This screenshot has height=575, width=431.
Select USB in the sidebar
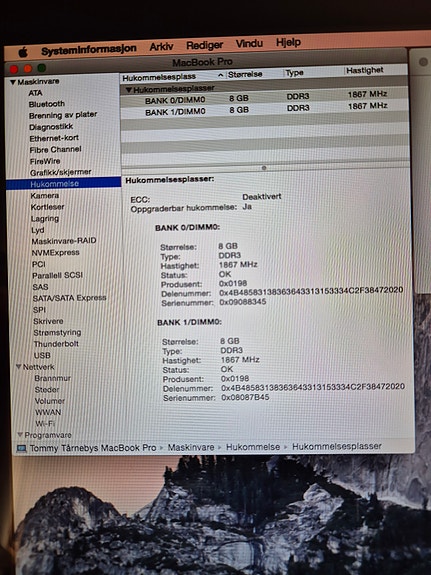click(x=42, y=355)
